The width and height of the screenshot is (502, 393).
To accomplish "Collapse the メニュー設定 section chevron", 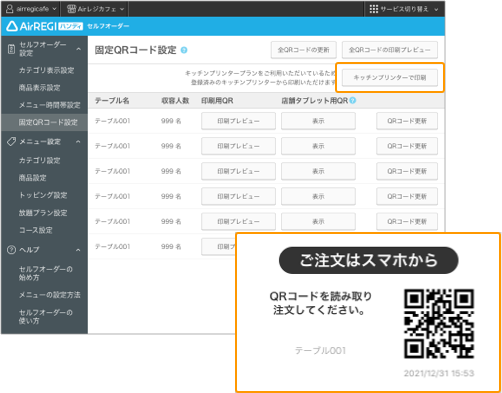I will [78, 142].
